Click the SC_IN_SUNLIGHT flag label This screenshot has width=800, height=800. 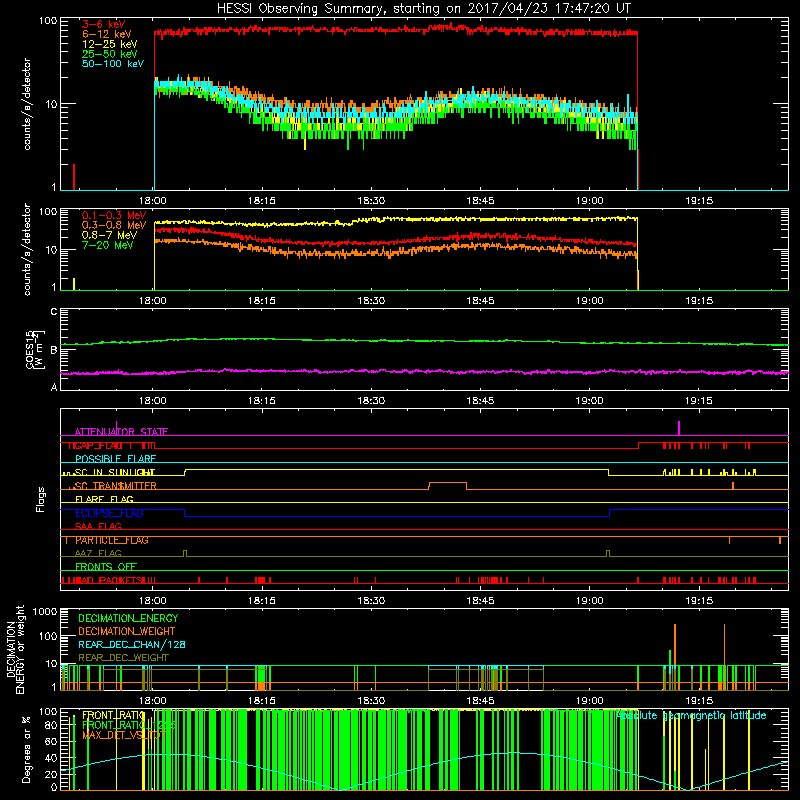point(115,472)
